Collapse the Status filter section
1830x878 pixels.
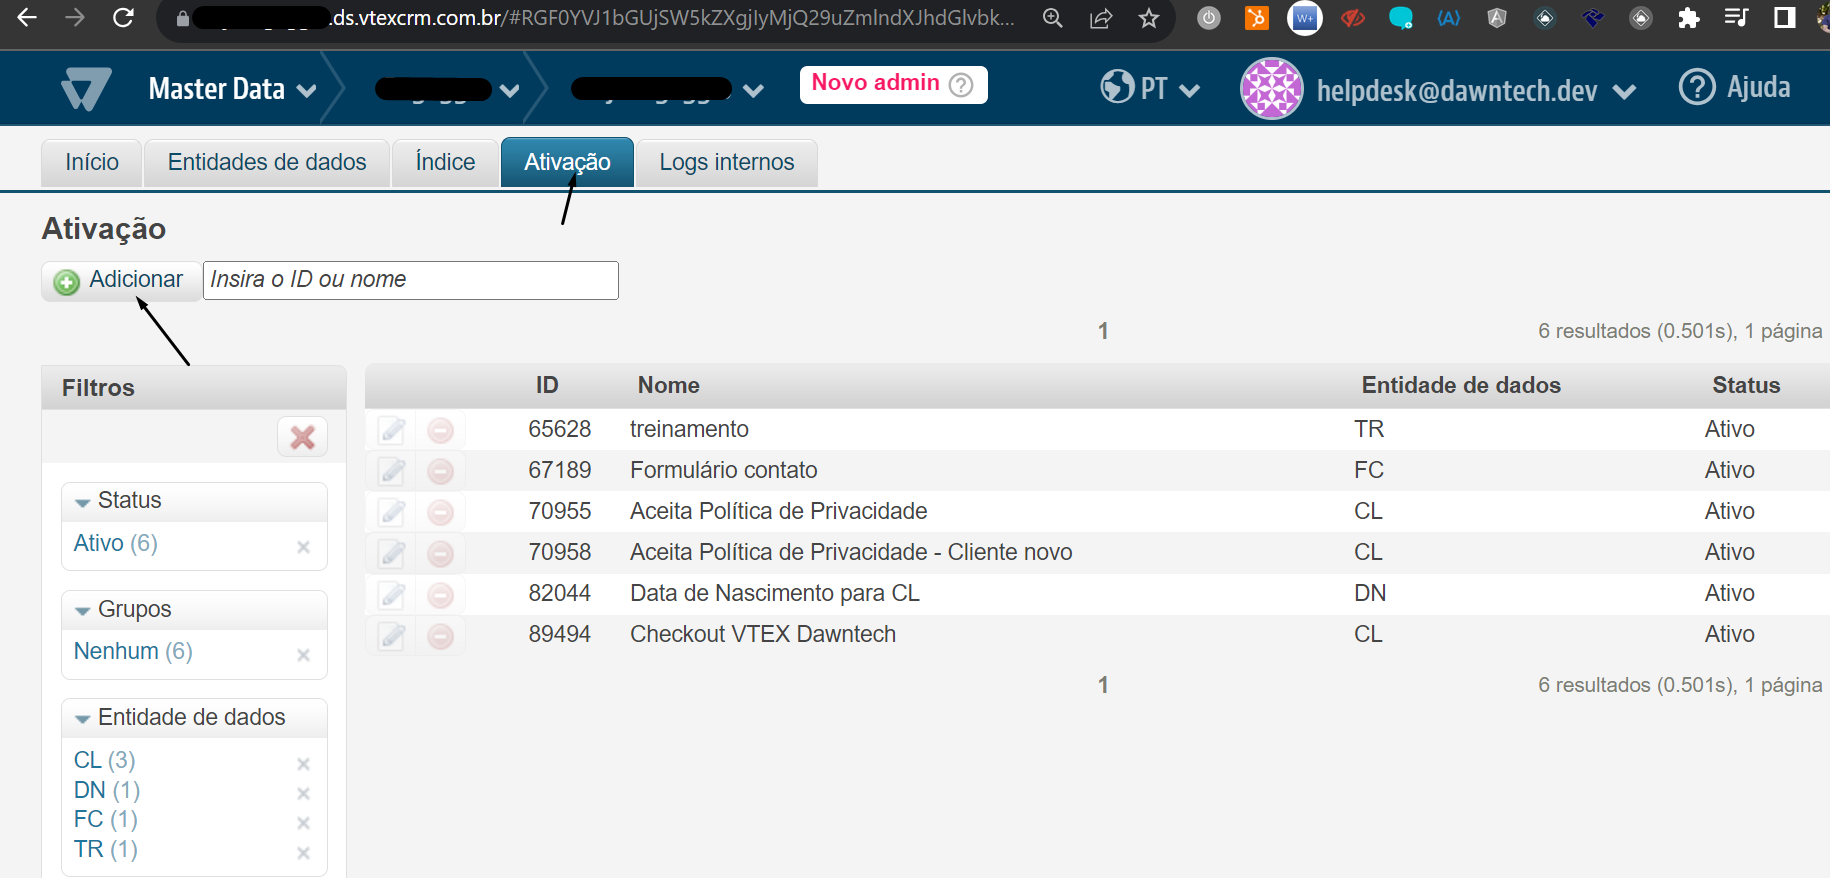point(82,502)
